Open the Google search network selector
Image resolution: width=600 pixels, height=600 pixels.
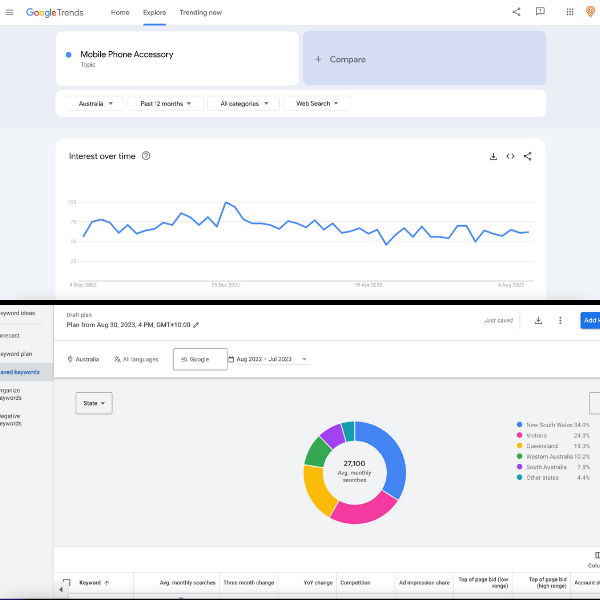pyautogui.click(x=200, y=359)
